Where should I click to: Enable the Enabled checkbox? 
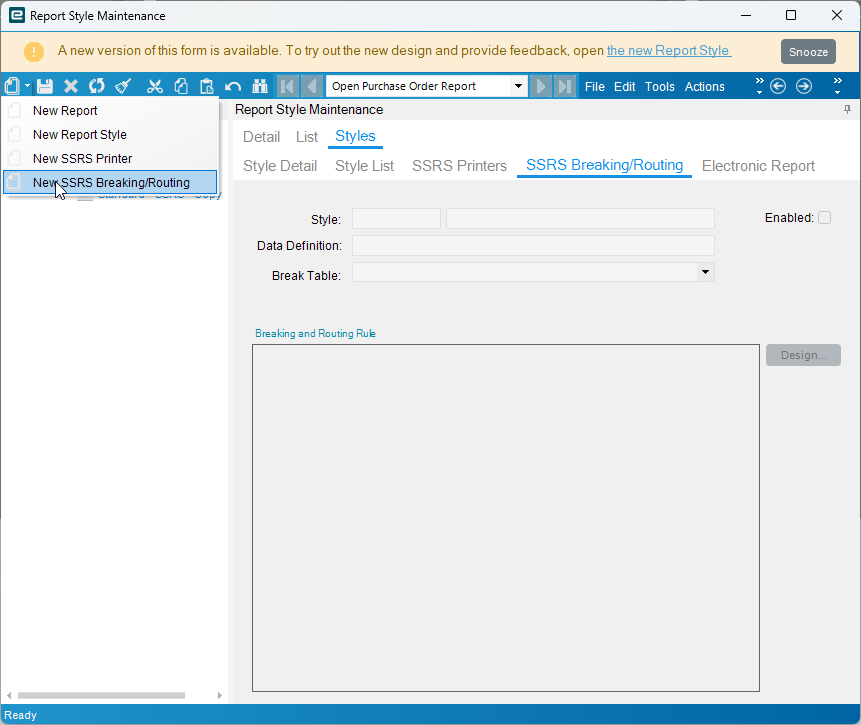[x=824, y=217]
